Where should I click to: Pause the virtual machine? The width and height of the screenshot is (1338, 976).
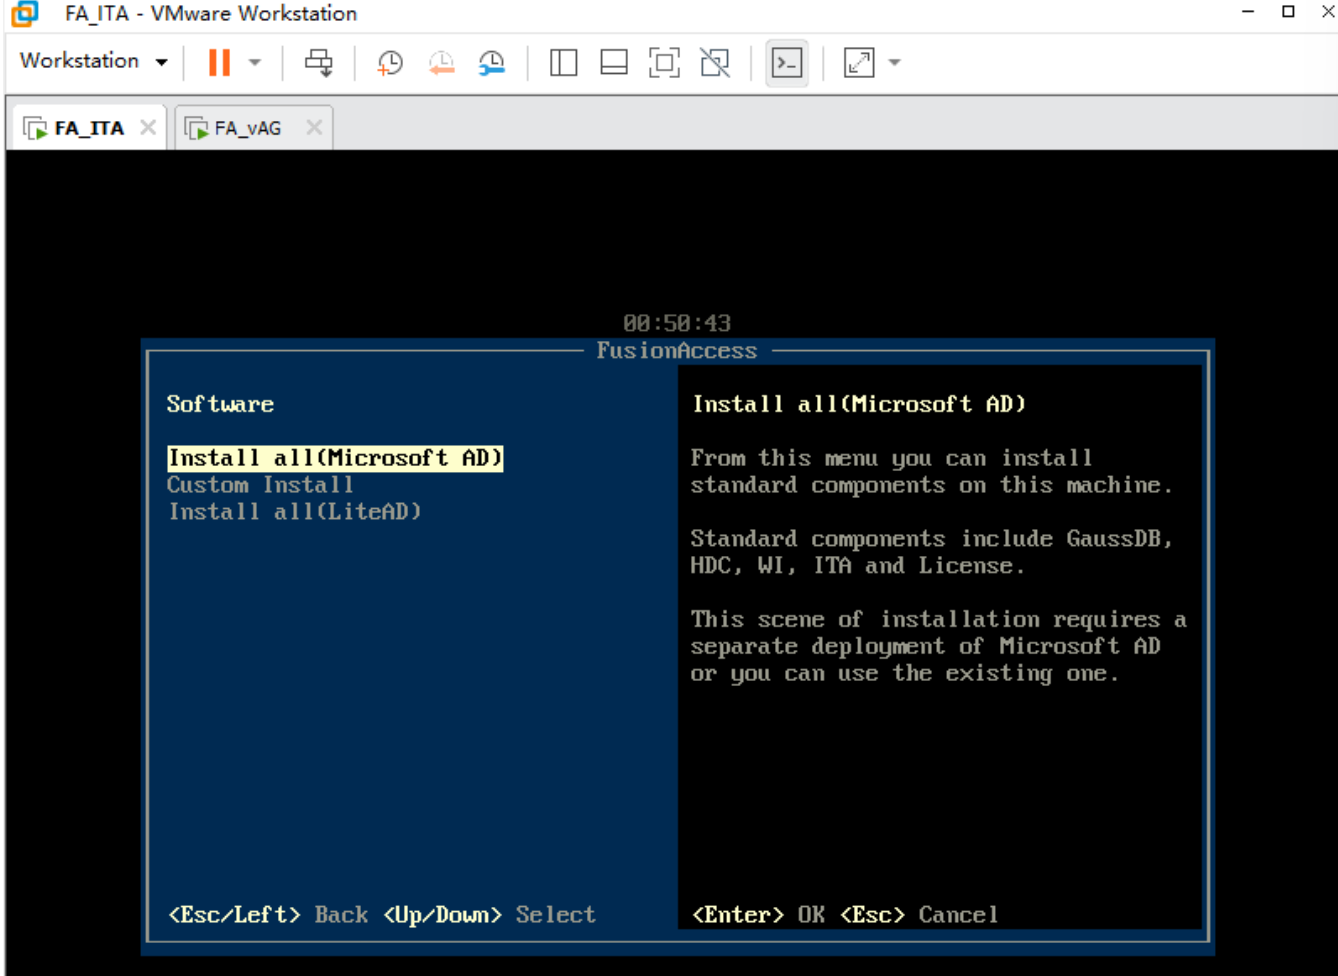(x=219, y=62)
